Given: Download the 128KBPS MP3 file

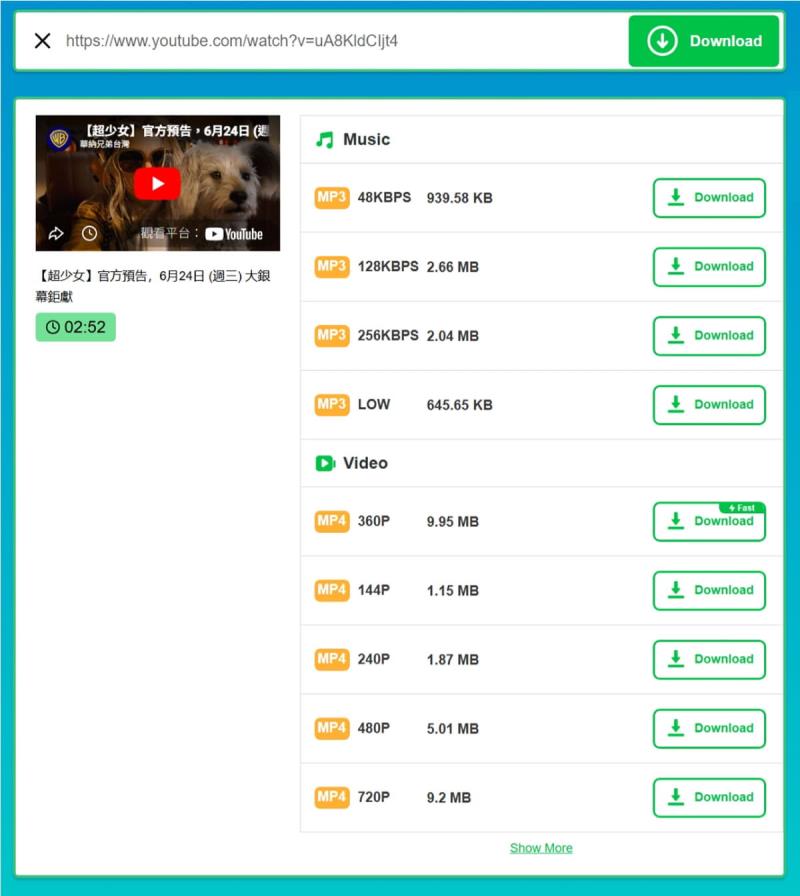Looking at the screenshot, I should 709,266.
